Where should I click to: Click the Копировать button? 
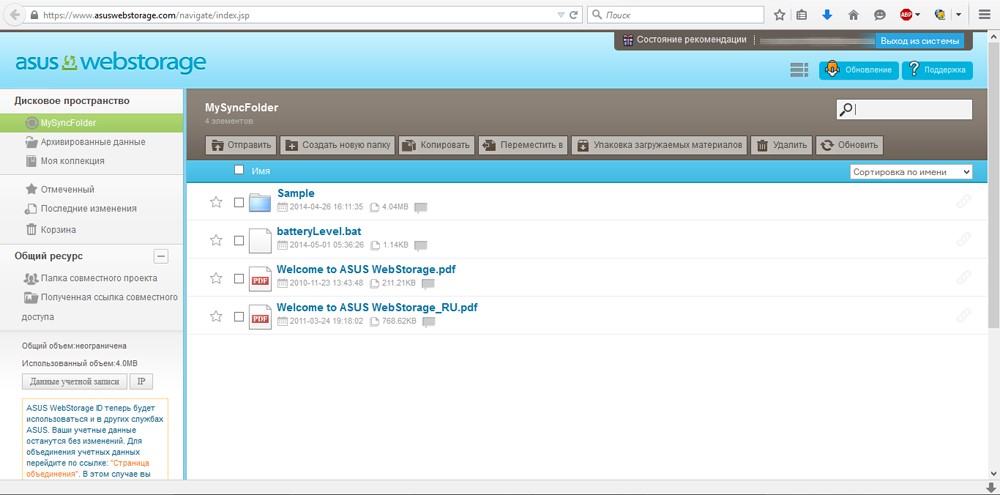point(437,145)
